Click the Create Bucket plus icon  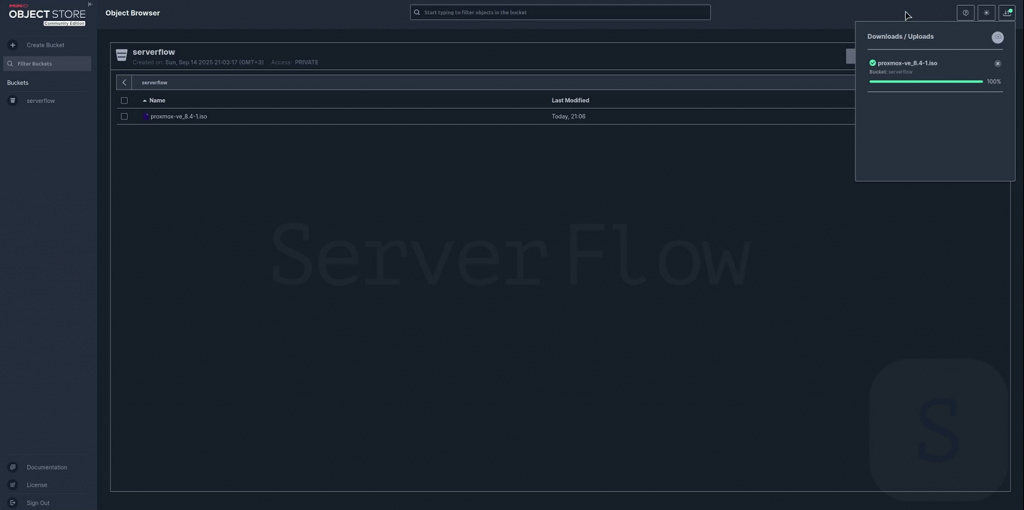point(13,45)
